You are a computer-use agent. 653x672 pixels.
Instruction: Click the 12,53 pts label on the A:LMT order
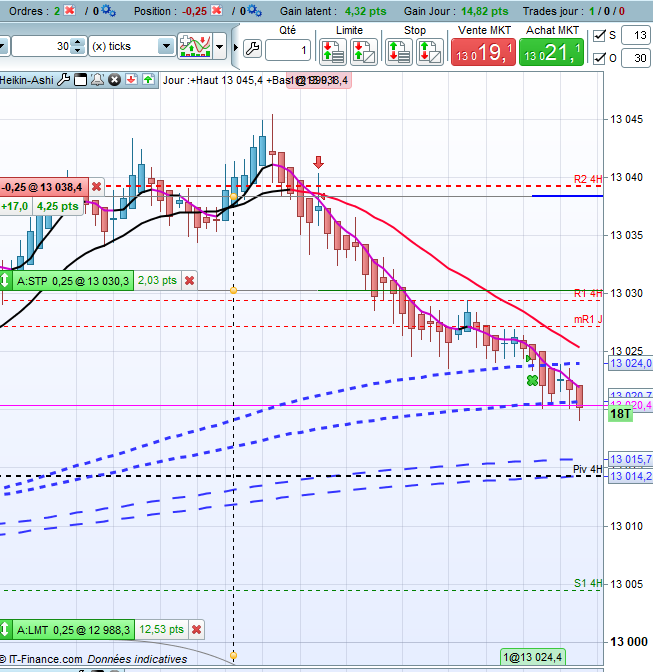[161, 630]
